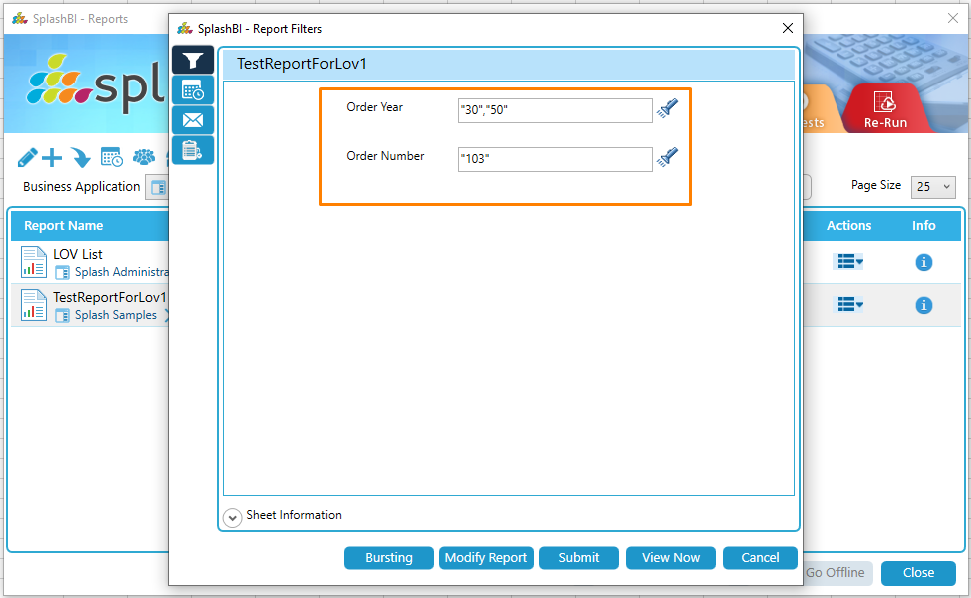
Task: Click the users group icon in Reports toolbar
Action: tap(144, 157)
